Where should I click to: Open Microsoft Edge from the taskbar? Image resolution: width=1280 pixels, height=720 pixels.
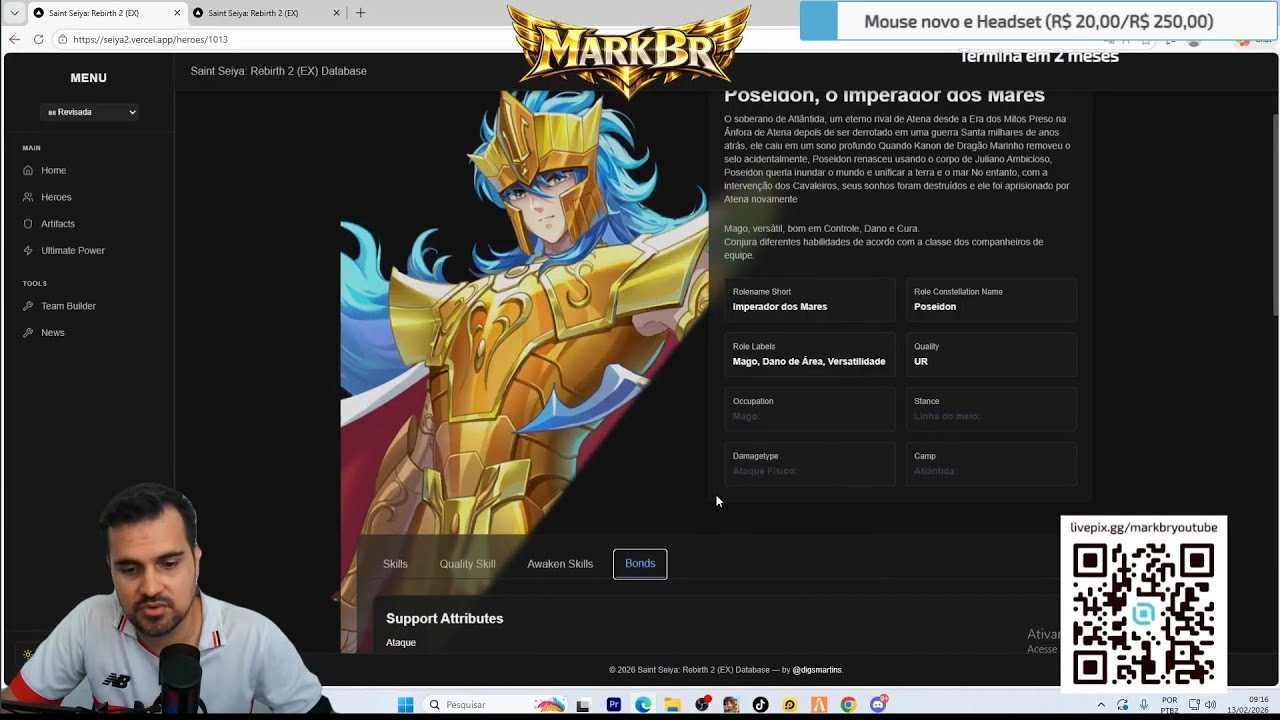(643, 705)
